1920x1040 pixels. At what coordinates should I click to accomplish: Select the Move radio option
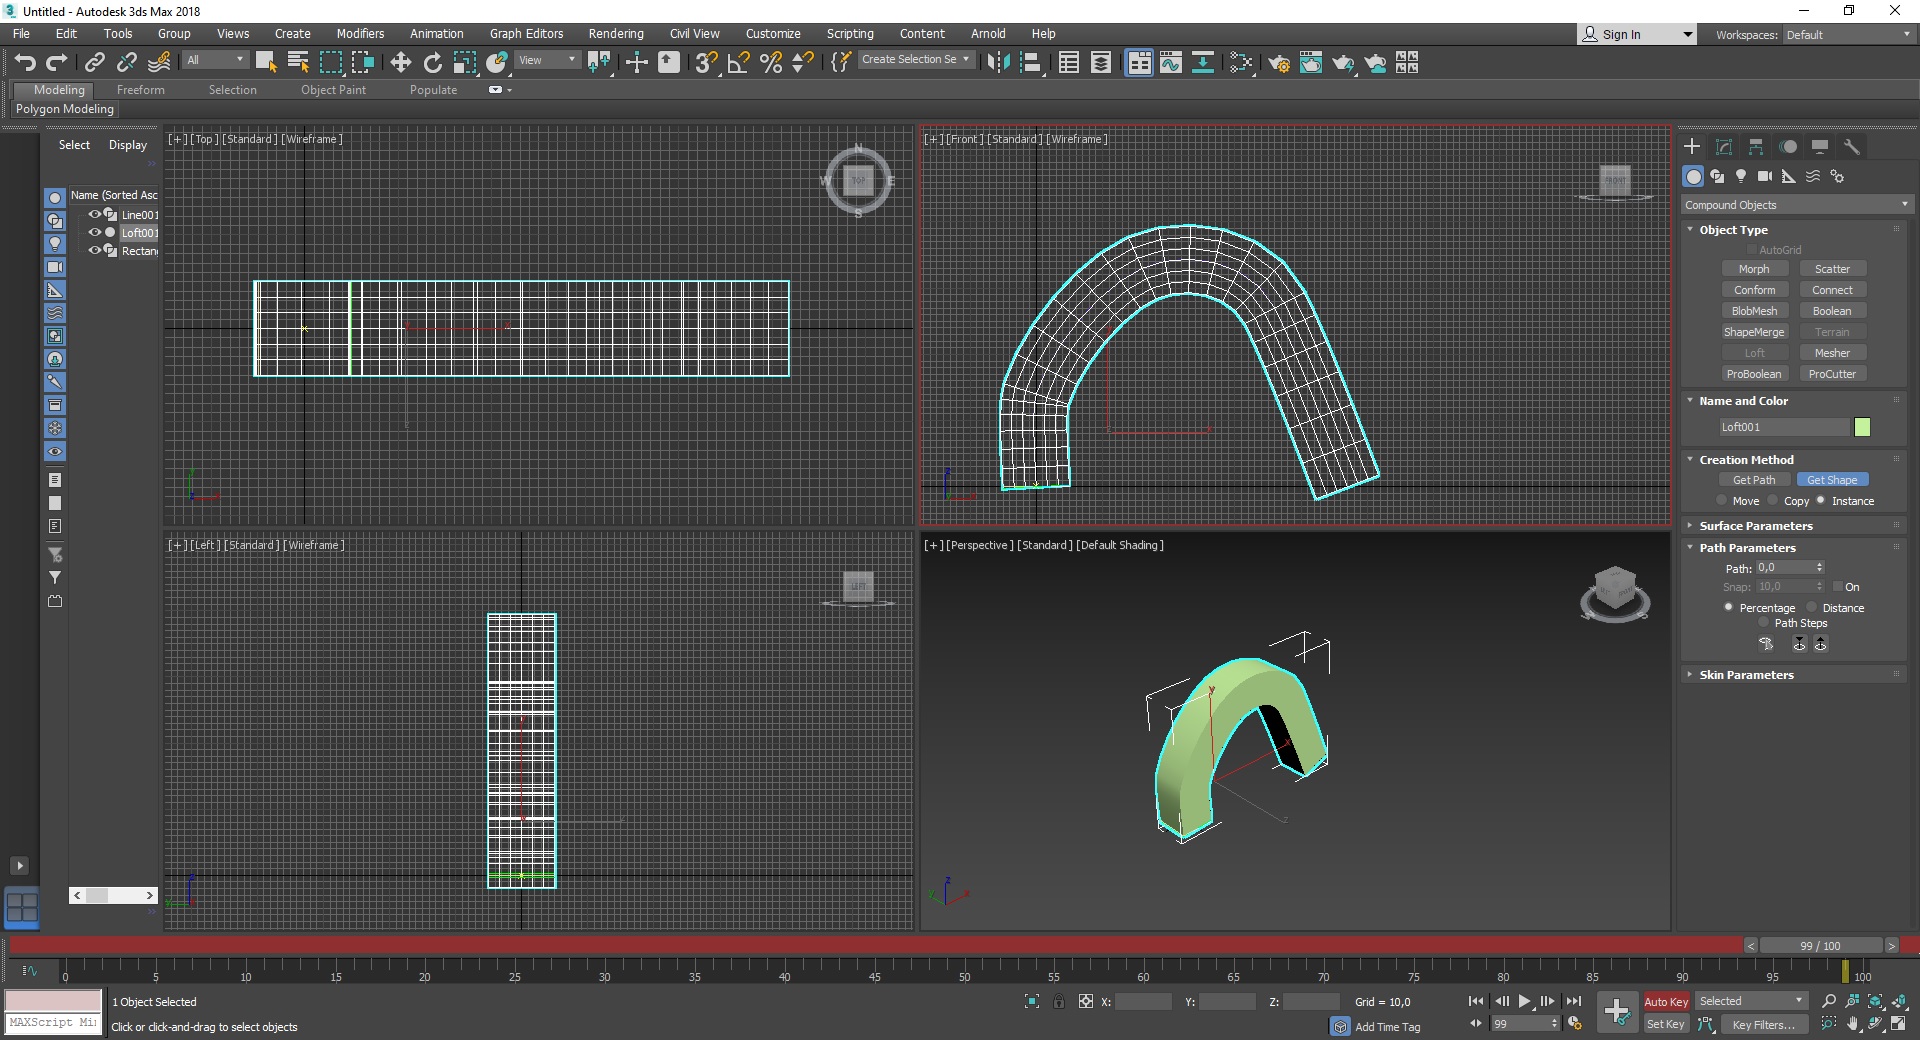[x=1722, y=501]
